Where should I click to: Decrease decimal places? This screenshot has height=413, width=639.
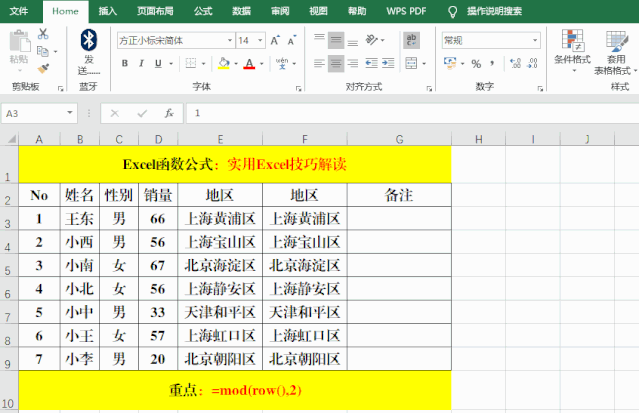(532, 63)
